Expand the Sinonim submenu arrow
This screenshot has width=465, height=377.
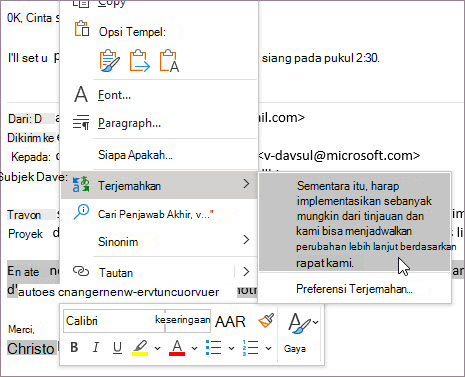246,240
